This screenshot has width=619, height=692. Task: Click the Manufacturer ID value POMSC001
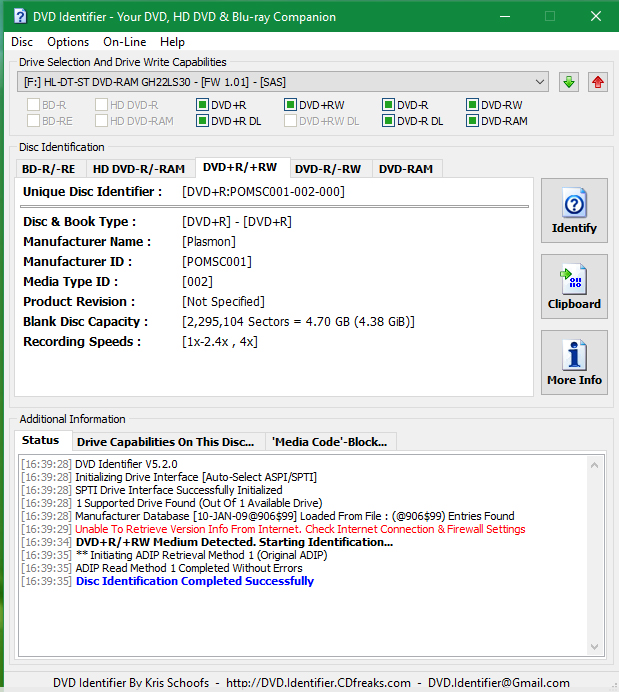[x=217, y=262]
